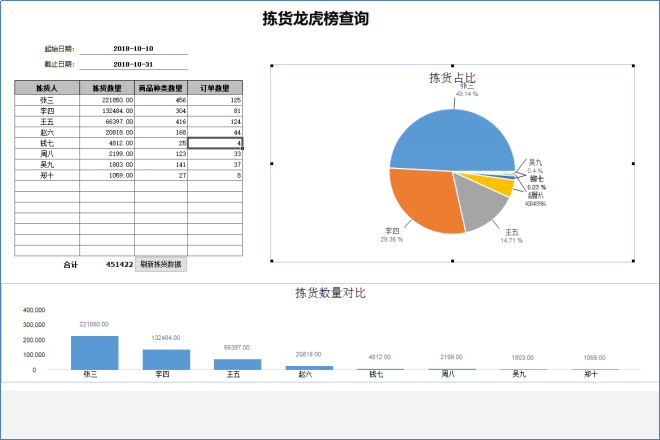
Task: Select the 李四 bar in bar chart
Action: click(x=166, y=360)
